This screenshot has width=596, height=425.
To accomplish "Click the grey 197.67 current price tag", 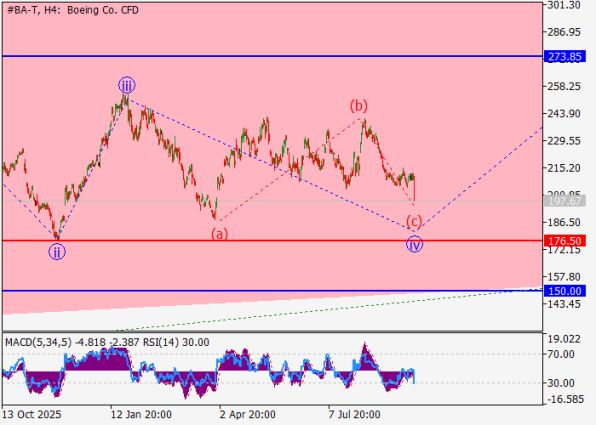I will [564, 201].
